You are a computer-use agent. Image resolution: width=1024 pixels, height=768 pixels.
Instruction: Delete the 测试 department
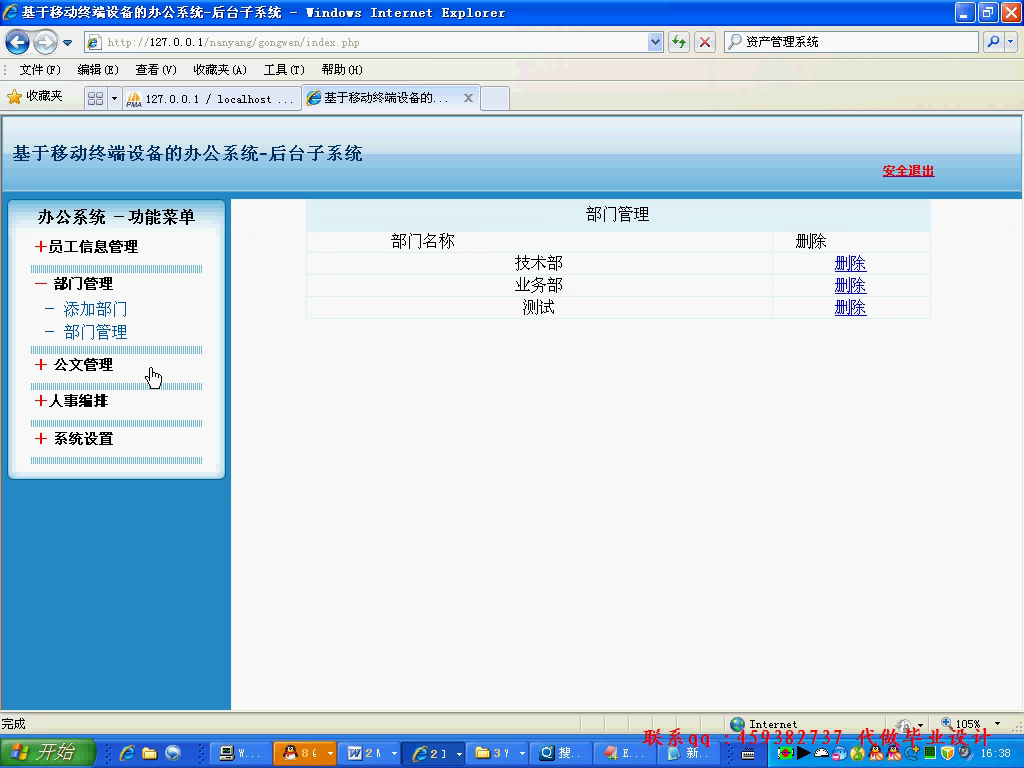click(850, 308)
